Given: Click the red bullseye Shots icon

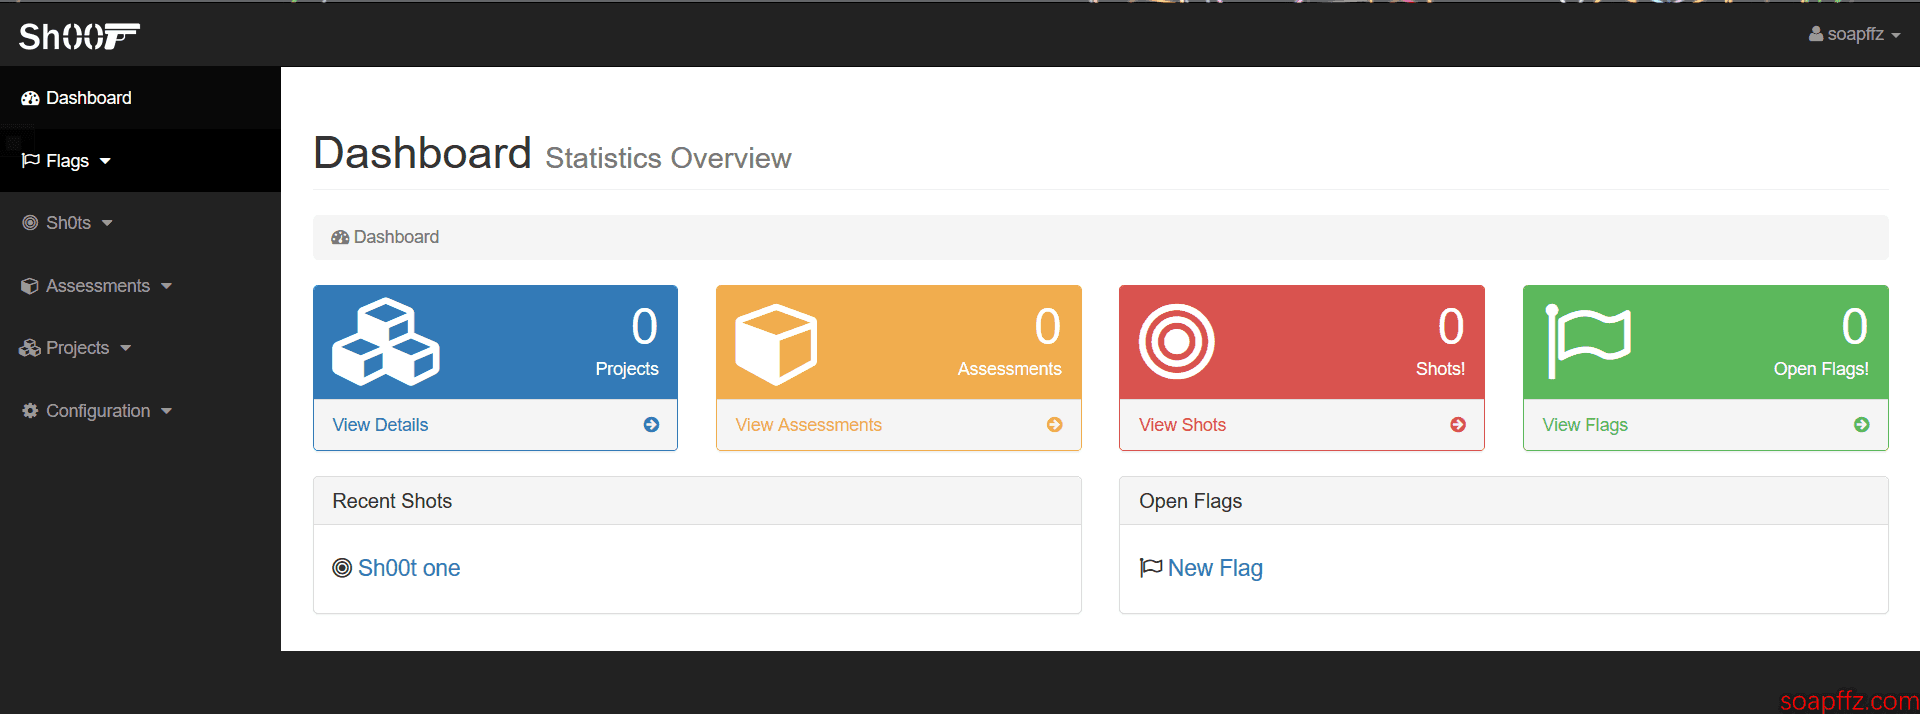Looking at the screenshot, I should 1176,342.
